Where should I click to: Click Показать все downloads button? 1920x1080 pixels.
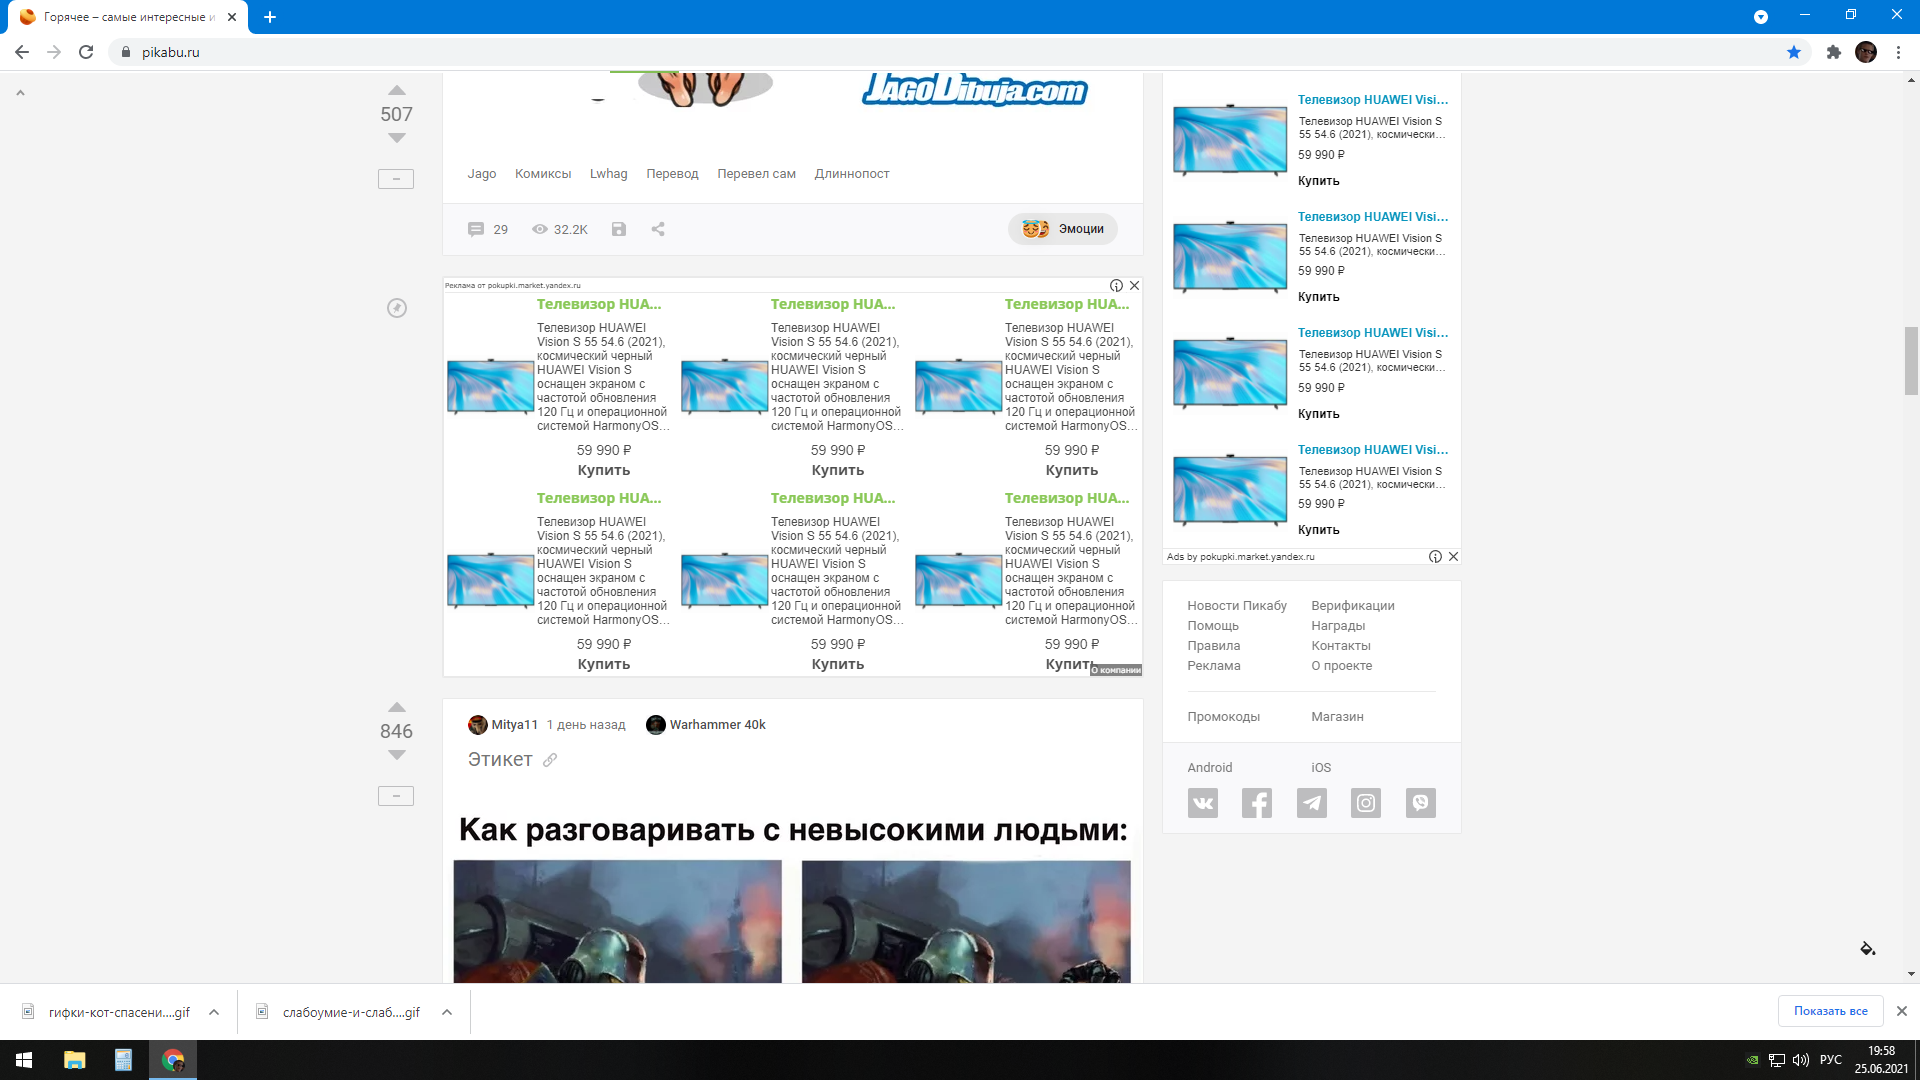point(1830,1011)
